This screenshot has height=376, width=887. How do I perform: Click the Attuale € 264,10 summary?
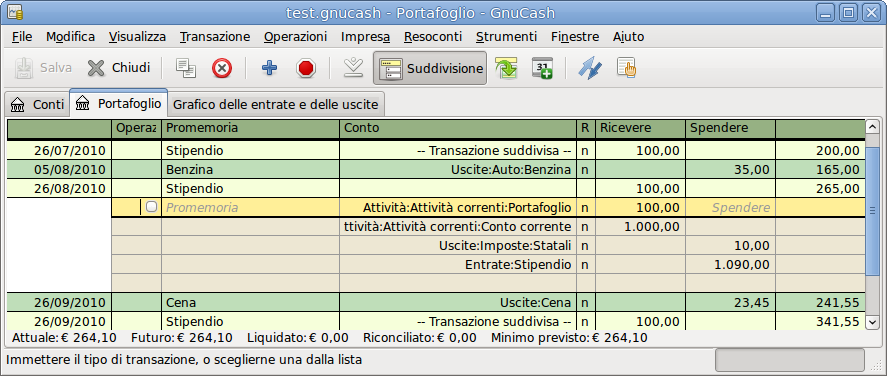click(64, 338)
